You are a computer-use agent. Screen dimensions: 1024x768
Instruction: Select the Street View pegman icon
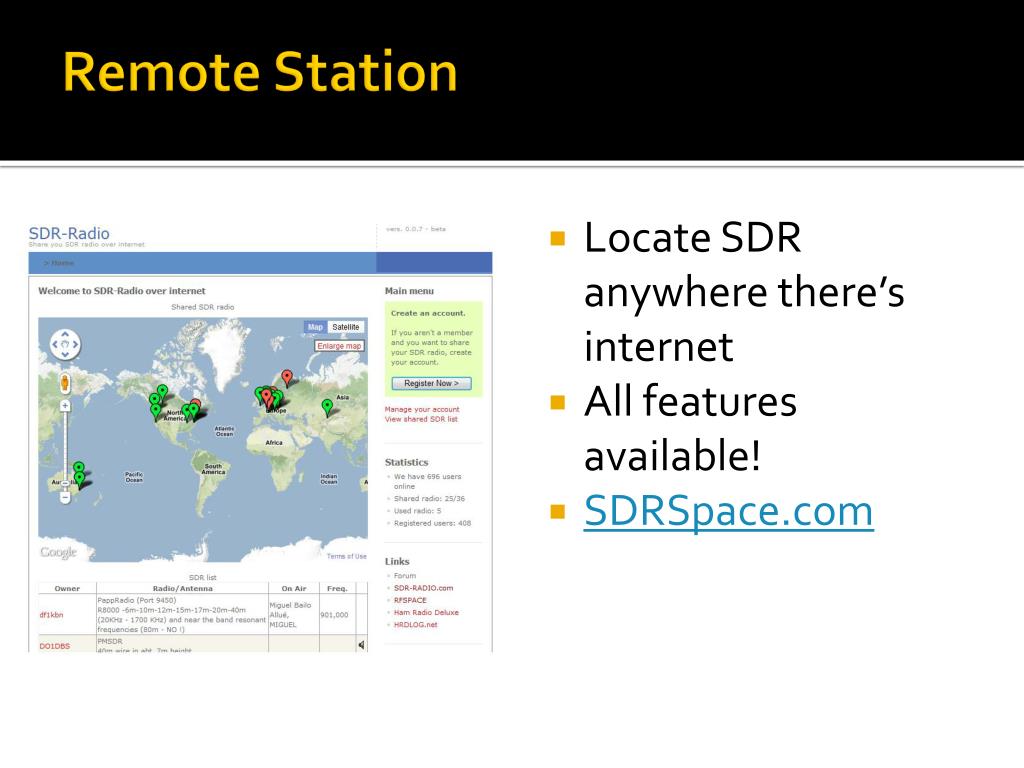(x=65, y=383)
